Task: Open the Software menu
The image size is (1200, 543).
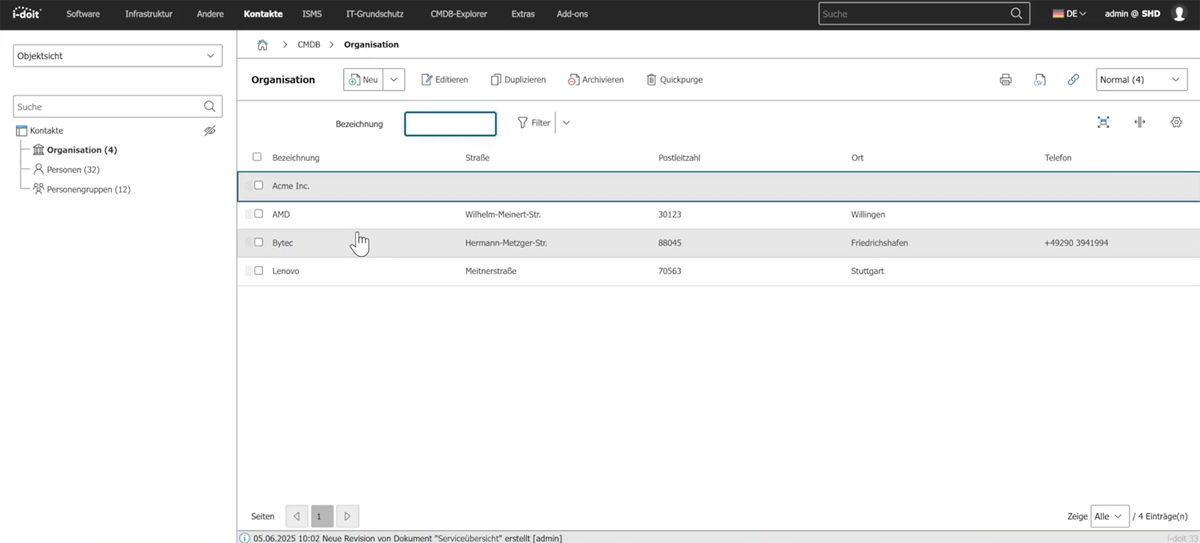Action: pos(83,14)
